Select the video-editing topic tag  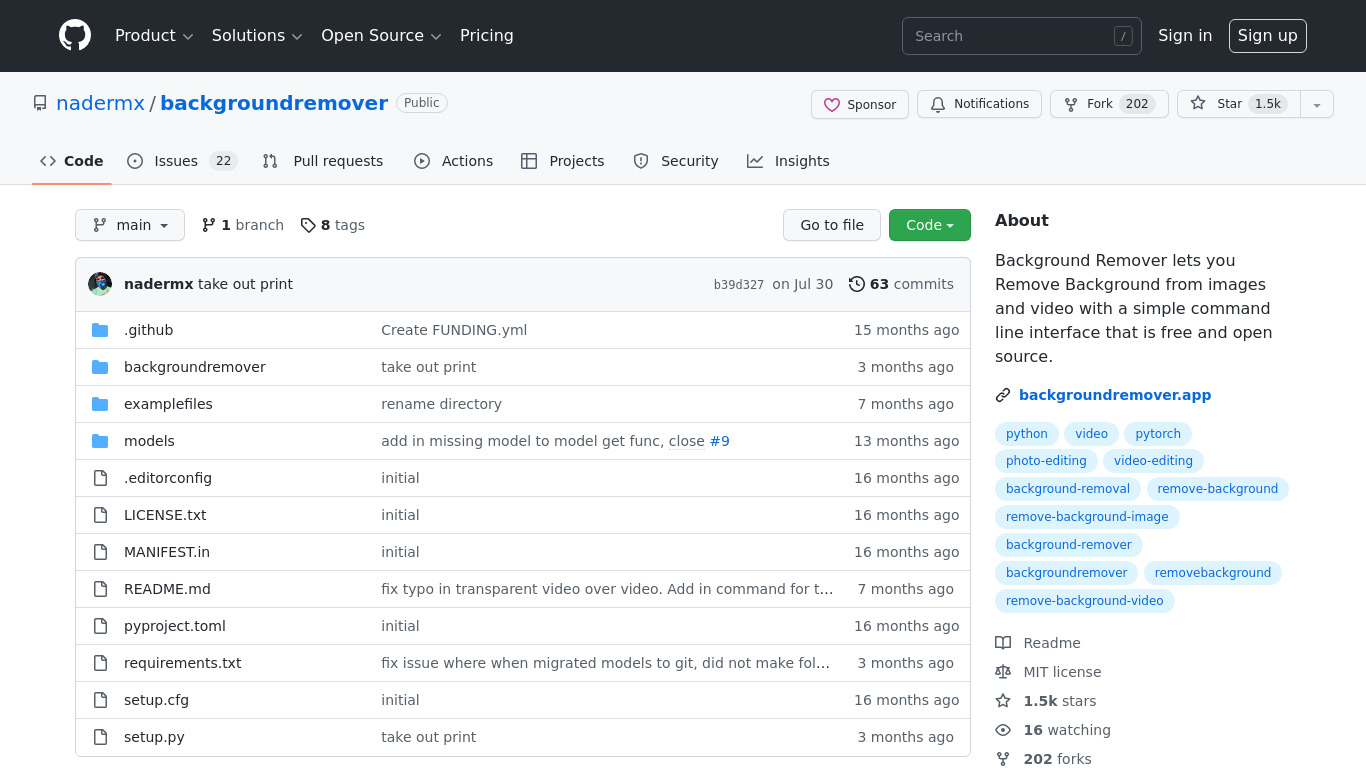tap(1153, 461)
